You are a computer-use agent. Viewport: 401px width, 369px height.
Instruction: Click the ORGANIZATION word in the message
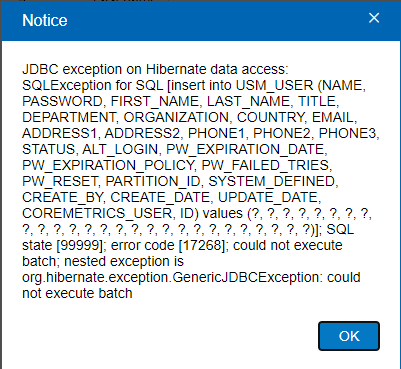(176, 118)
